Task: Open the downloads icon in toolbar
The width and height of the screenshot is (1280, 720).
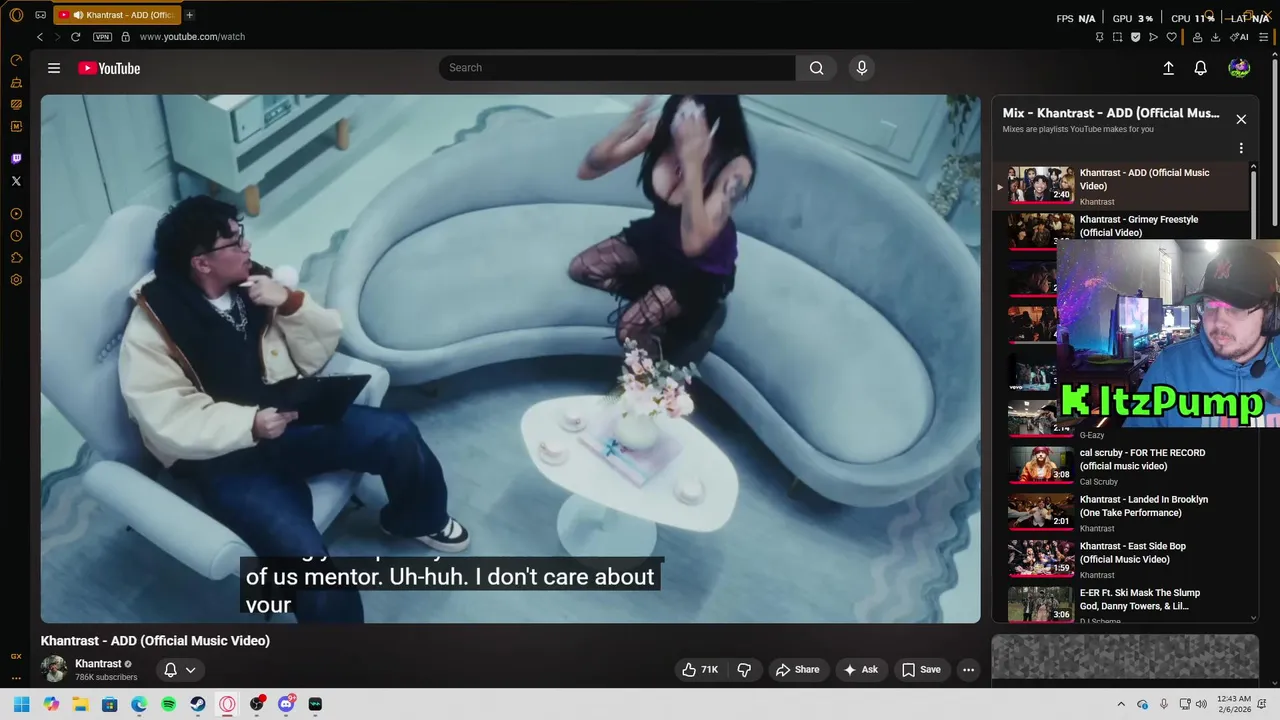Action: pyautogui.click(x=1215, y=37)
